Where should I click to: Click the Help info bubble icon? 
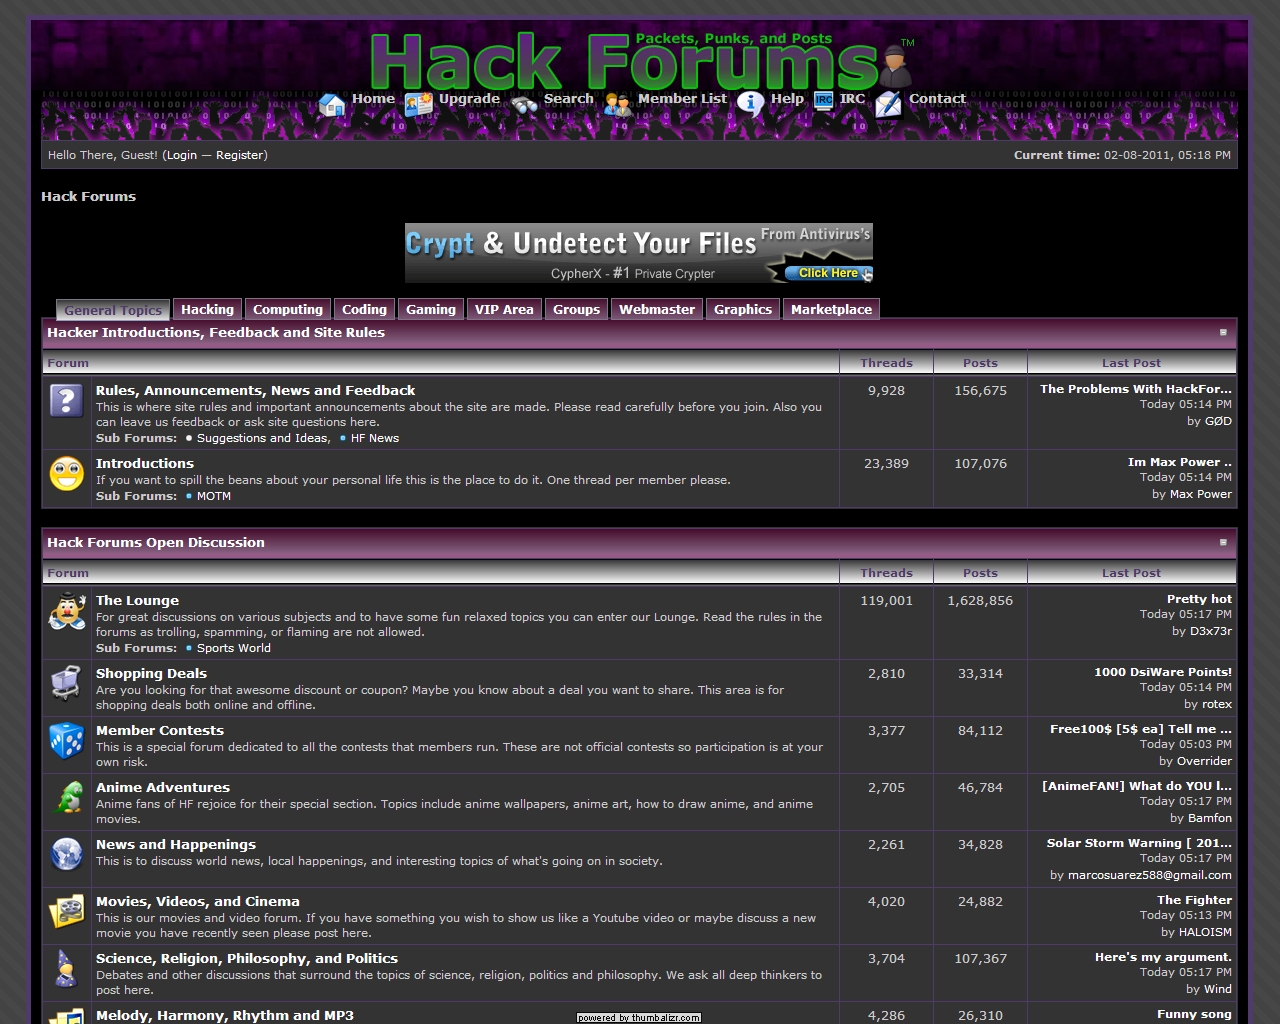751,104
